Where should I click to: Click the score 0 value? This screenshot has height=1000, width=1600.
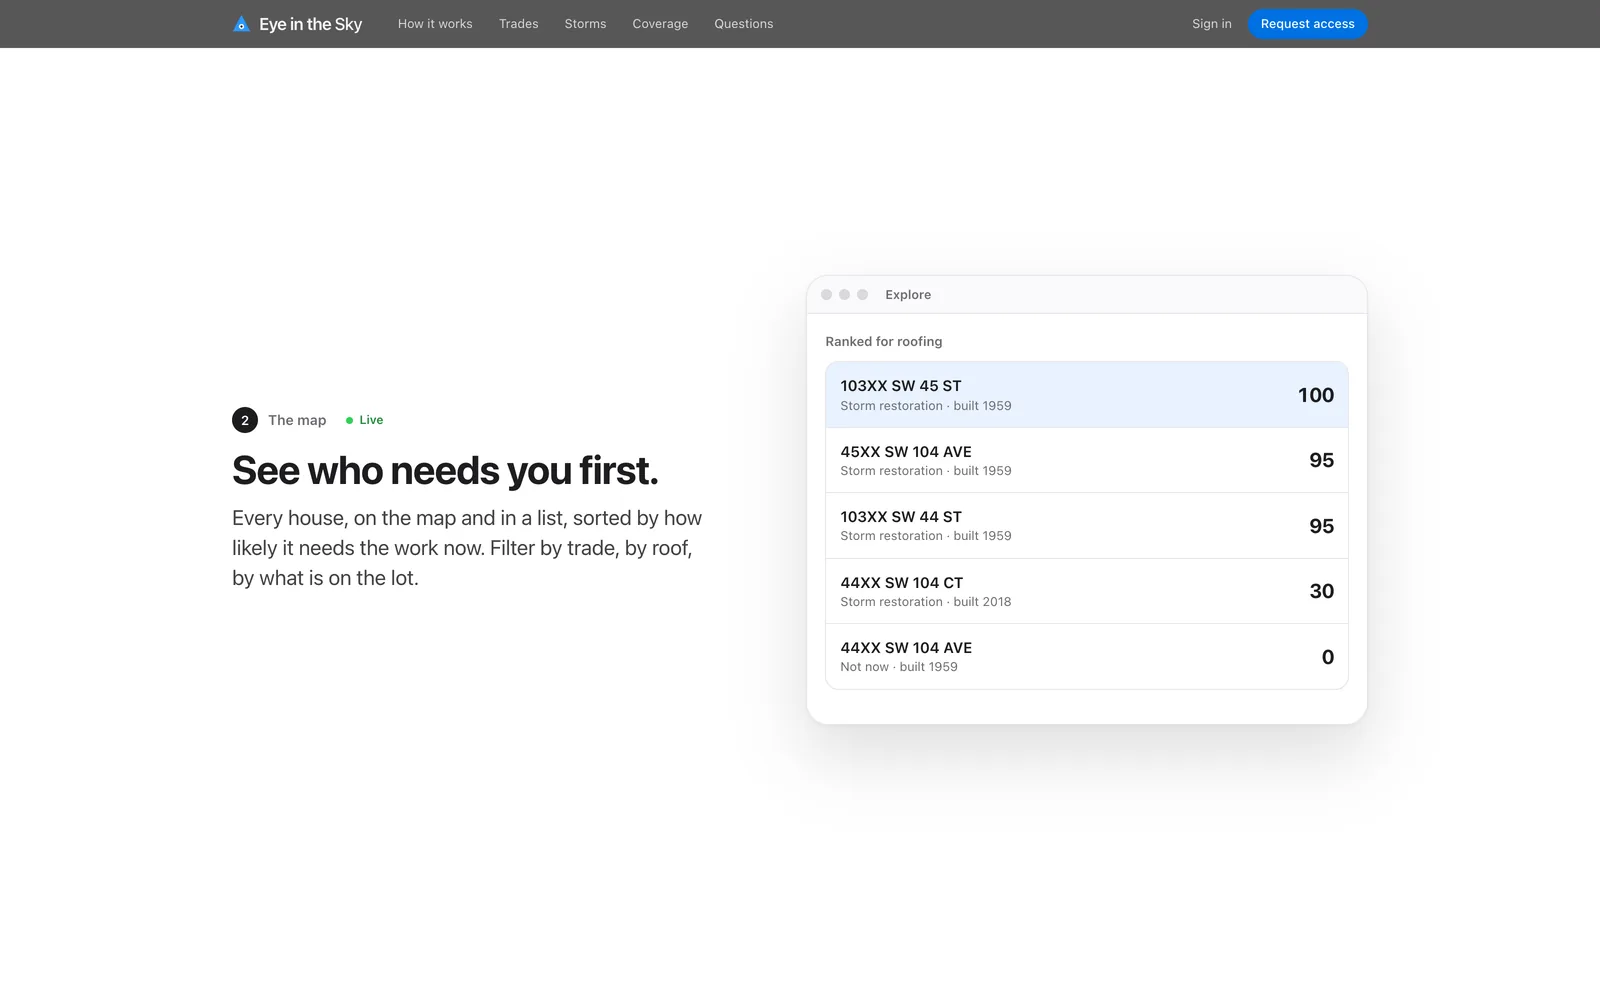1328,657
